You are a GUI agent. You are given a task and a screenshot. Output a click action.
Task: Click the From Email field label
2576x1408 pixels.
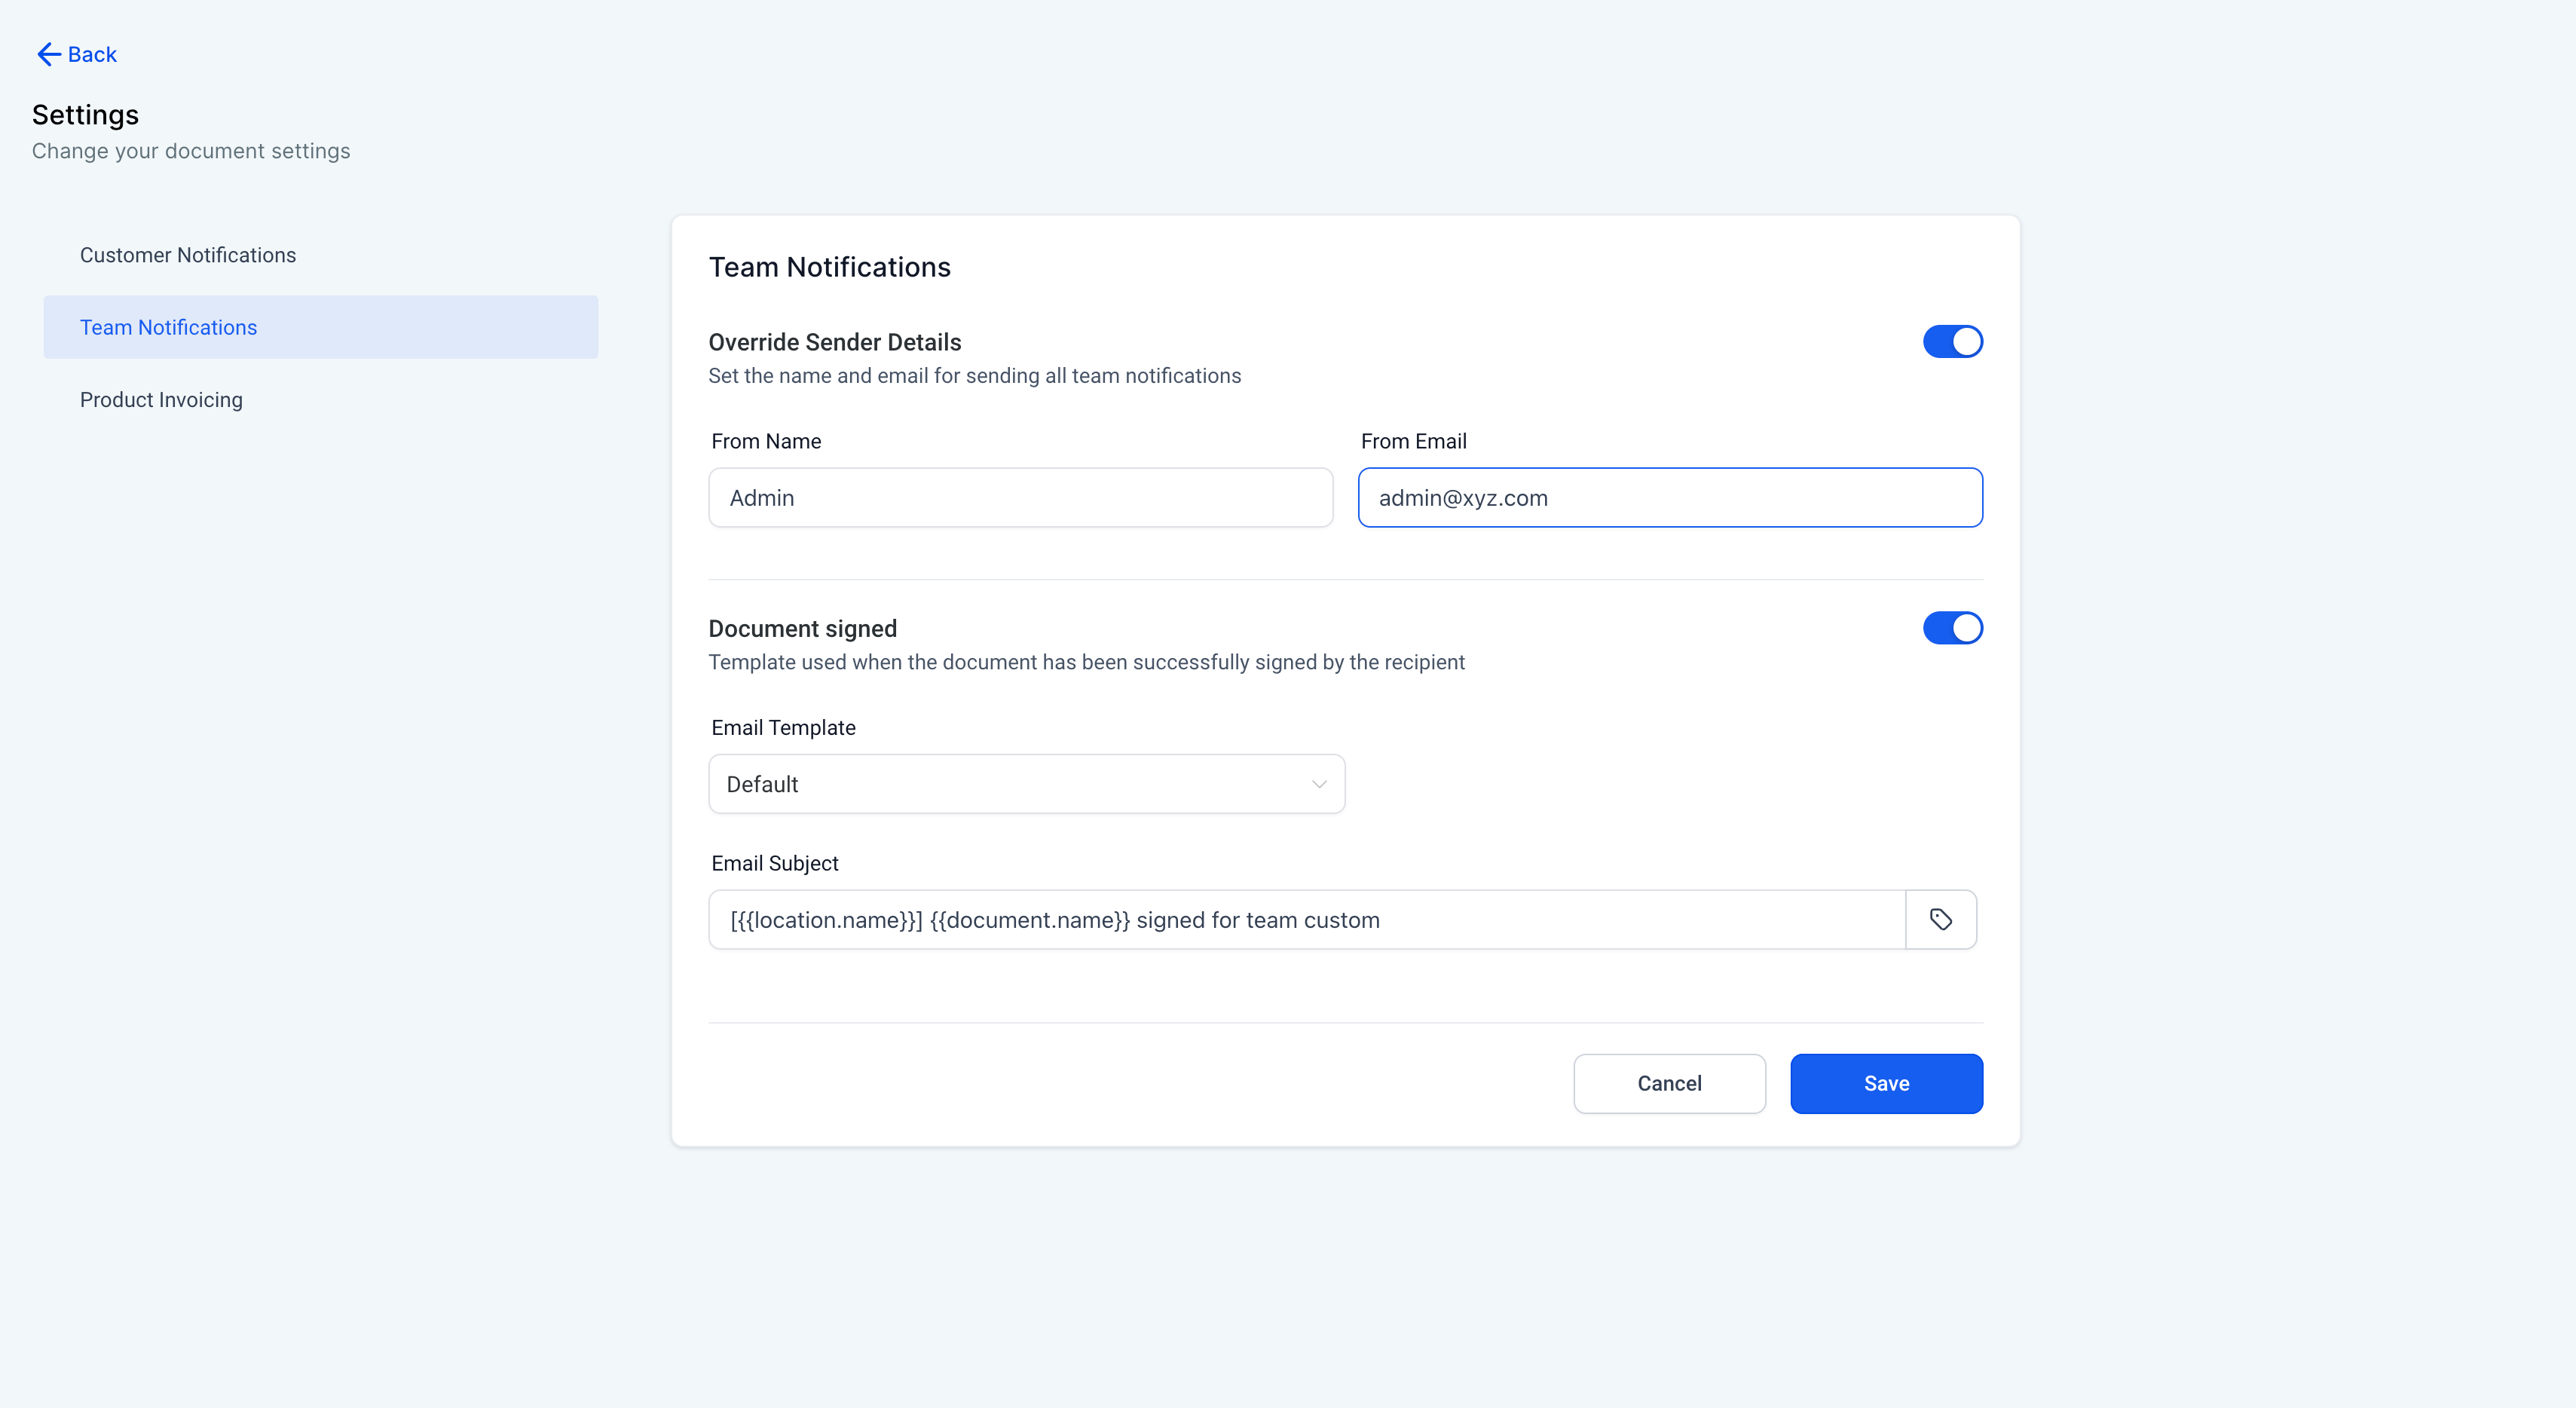[1413, 441]
